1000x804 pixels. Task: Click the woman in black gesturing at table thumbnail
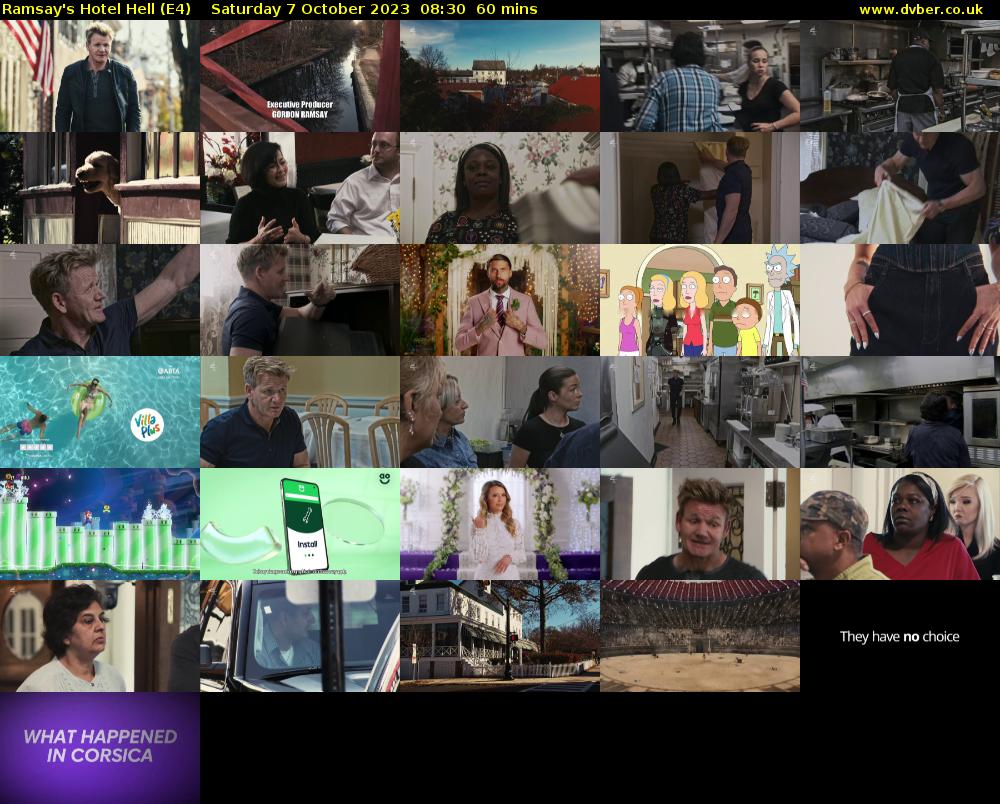tap(300, 188)
